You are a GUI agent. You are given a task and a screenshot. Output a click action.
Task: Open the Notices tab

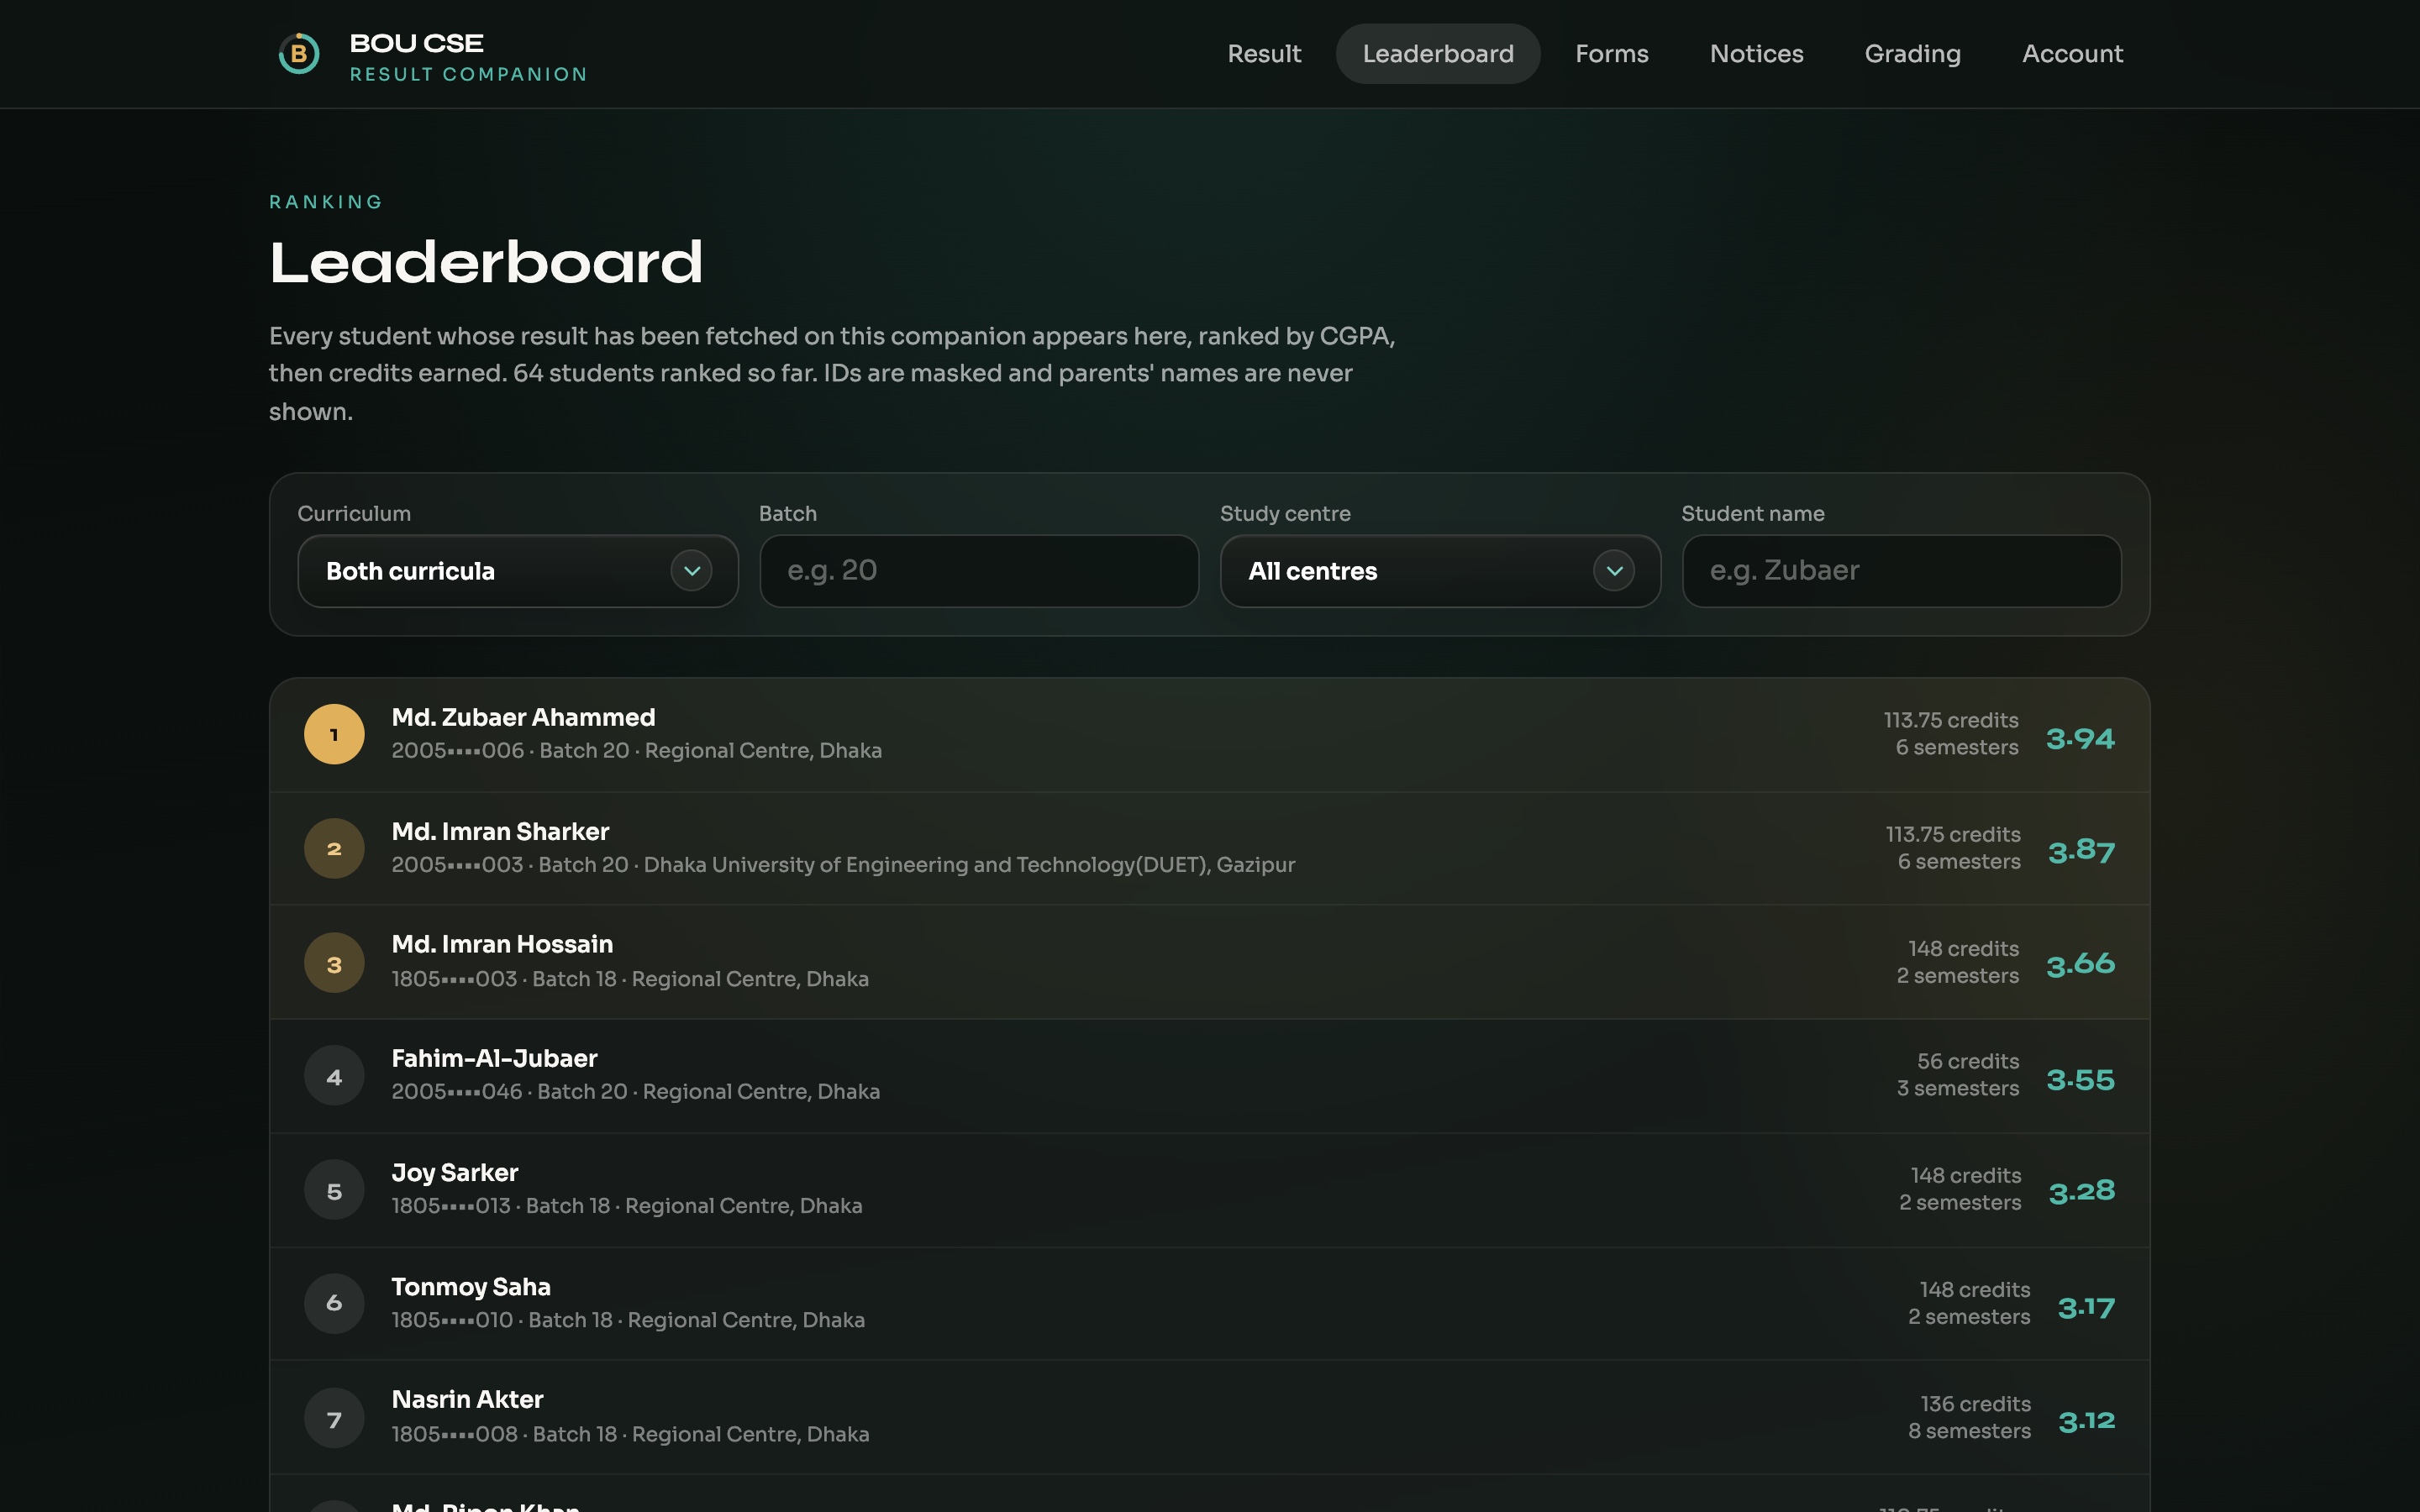[1757, 54]
